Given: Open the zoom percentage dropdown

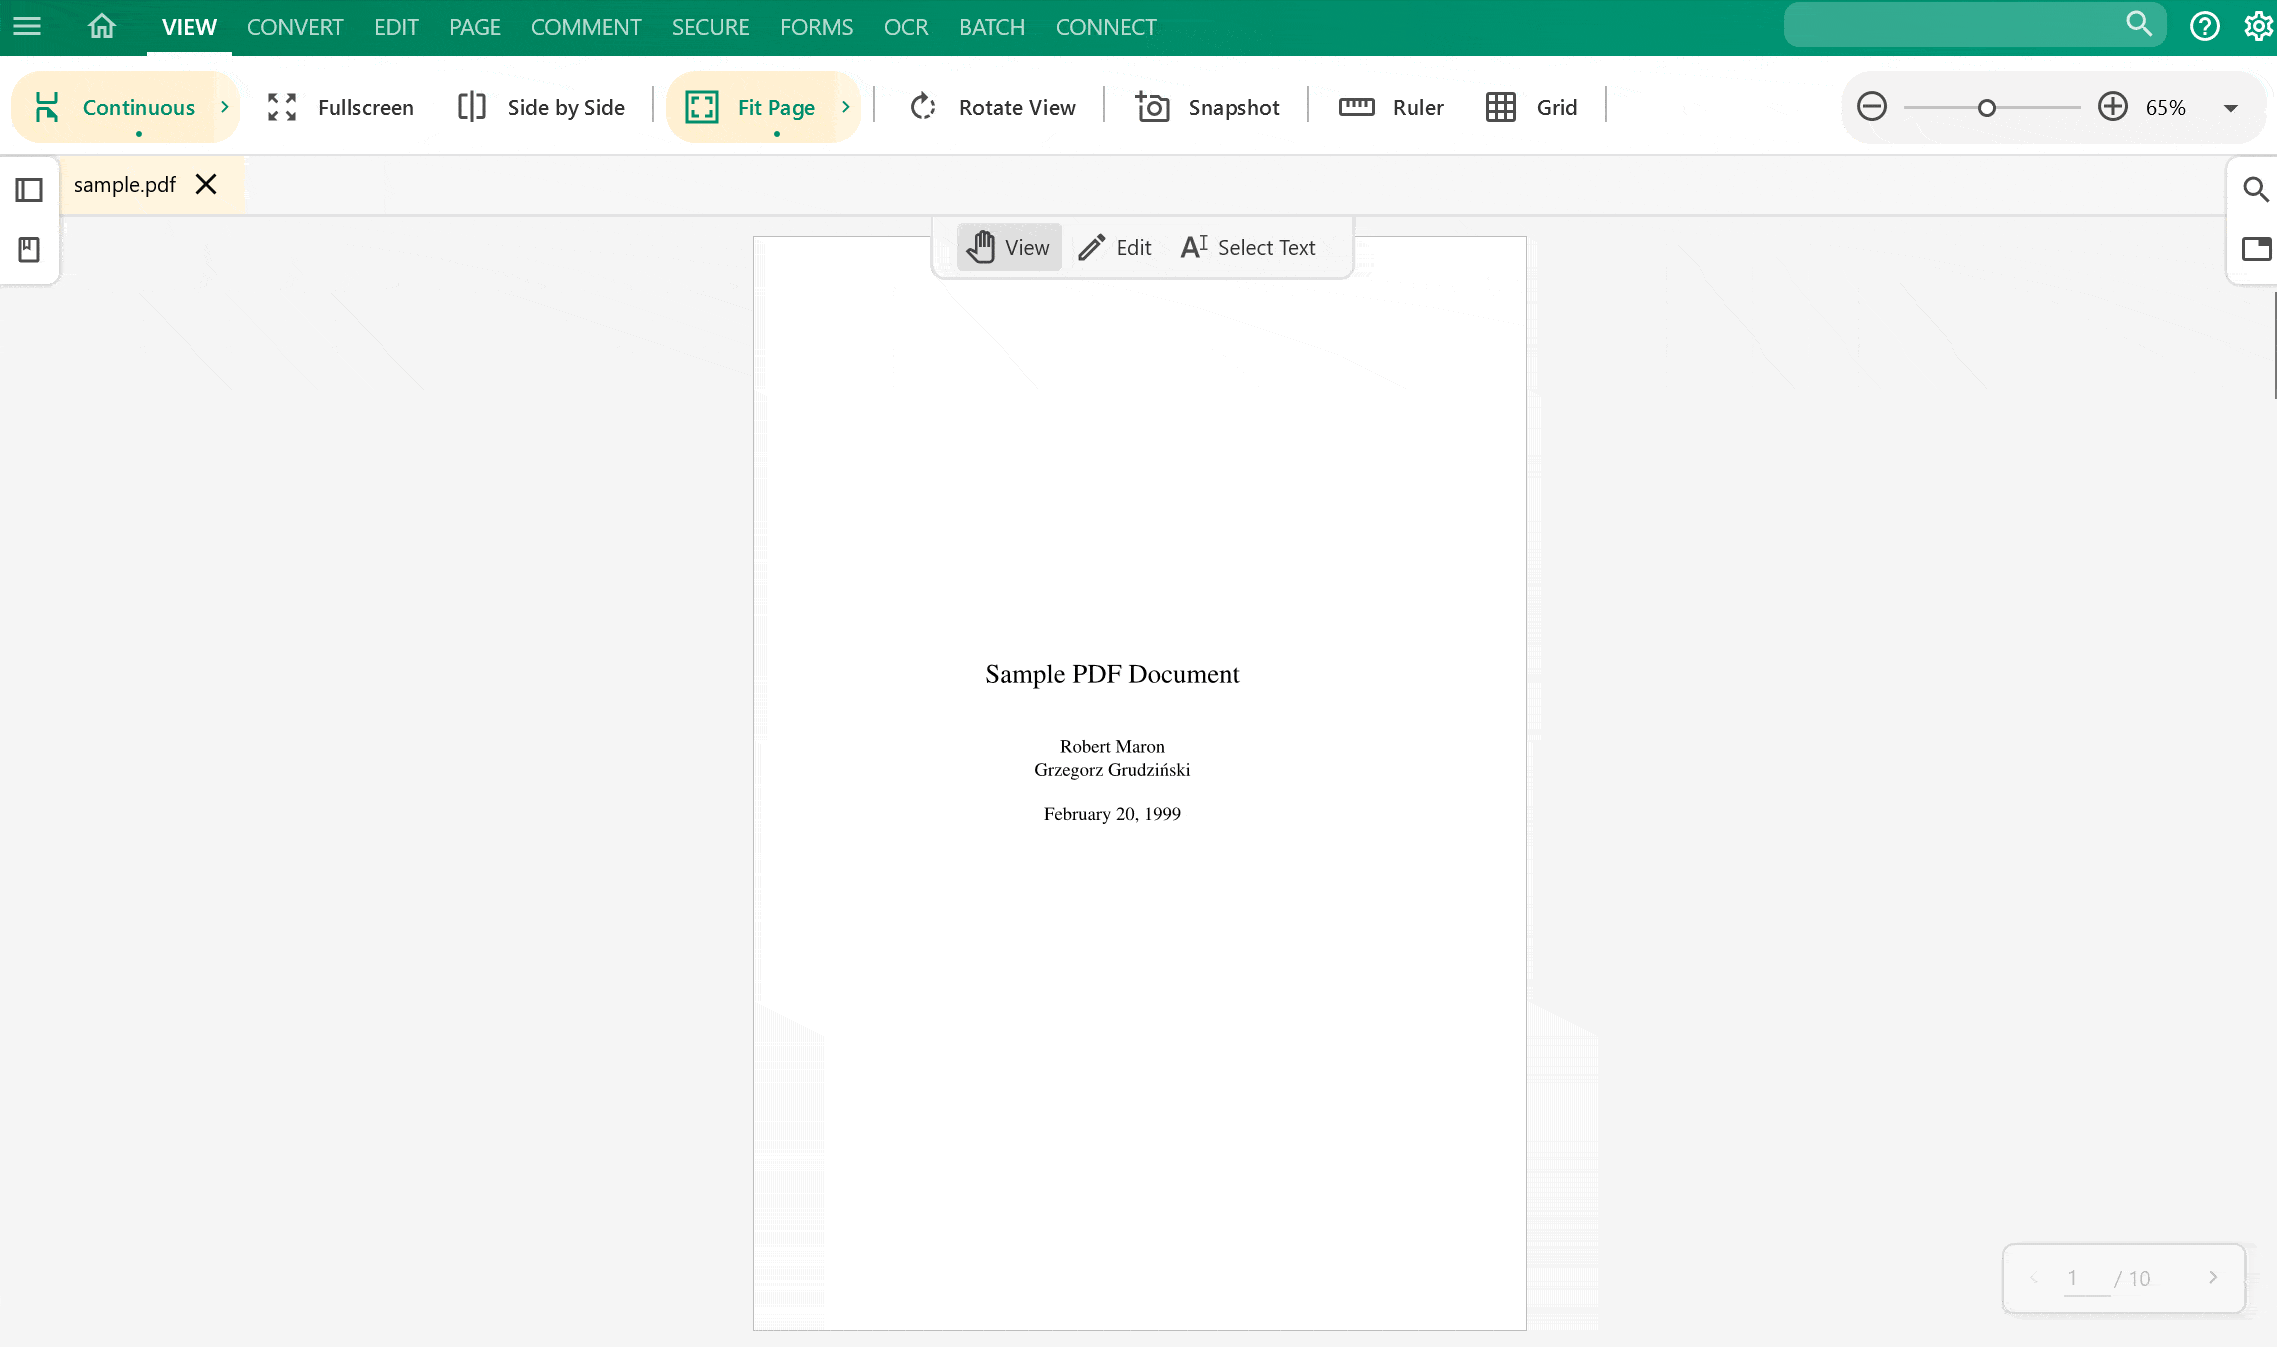Looking at the screenshot, I should pyautogui.click(x=2230, y=107).
